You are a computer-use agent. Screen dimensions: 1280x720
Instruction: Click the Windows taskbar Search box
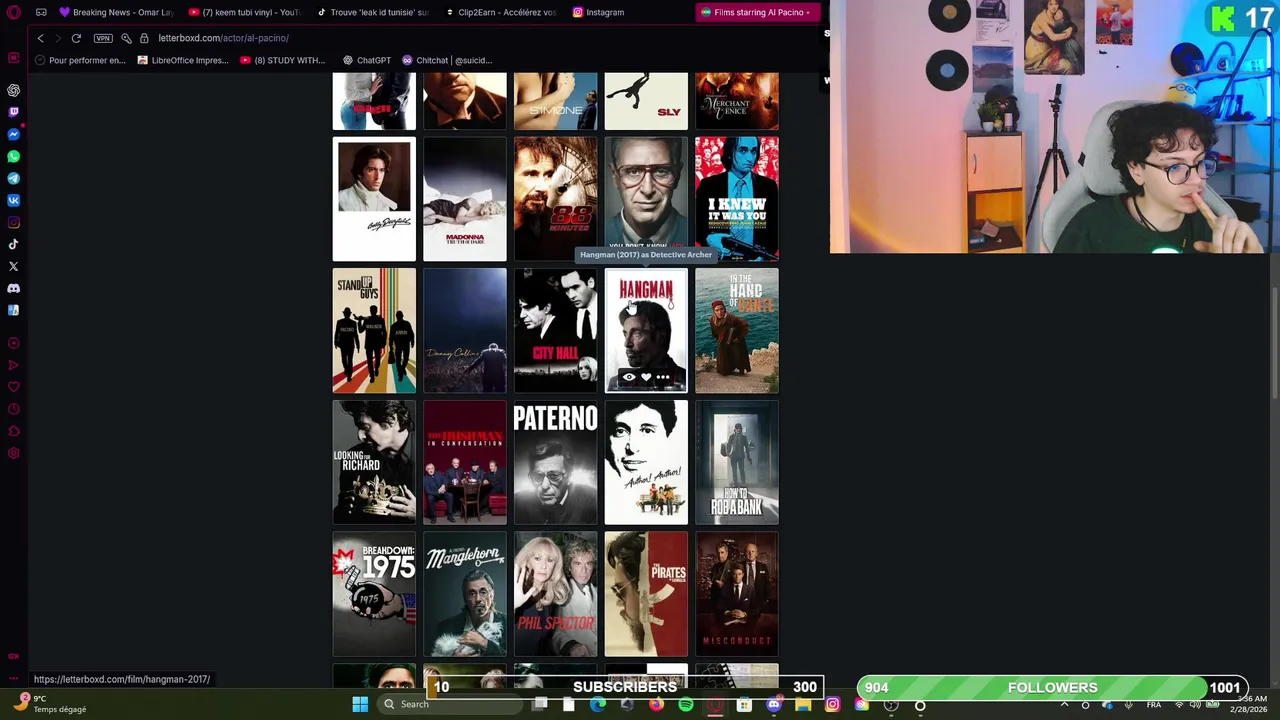pos(450,705)
